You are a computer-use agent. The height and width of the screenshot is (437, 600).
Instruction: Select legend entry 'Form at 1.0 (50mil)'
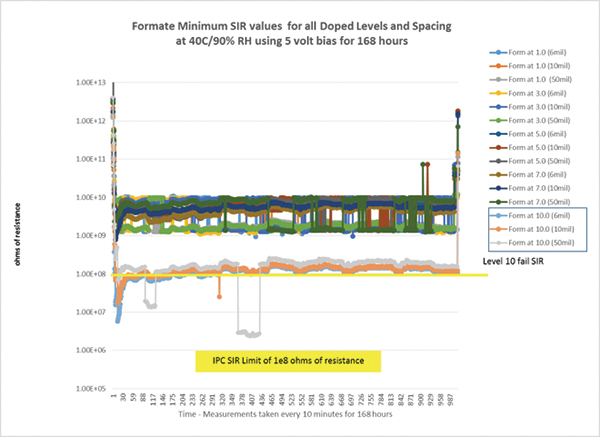[531, 80]
